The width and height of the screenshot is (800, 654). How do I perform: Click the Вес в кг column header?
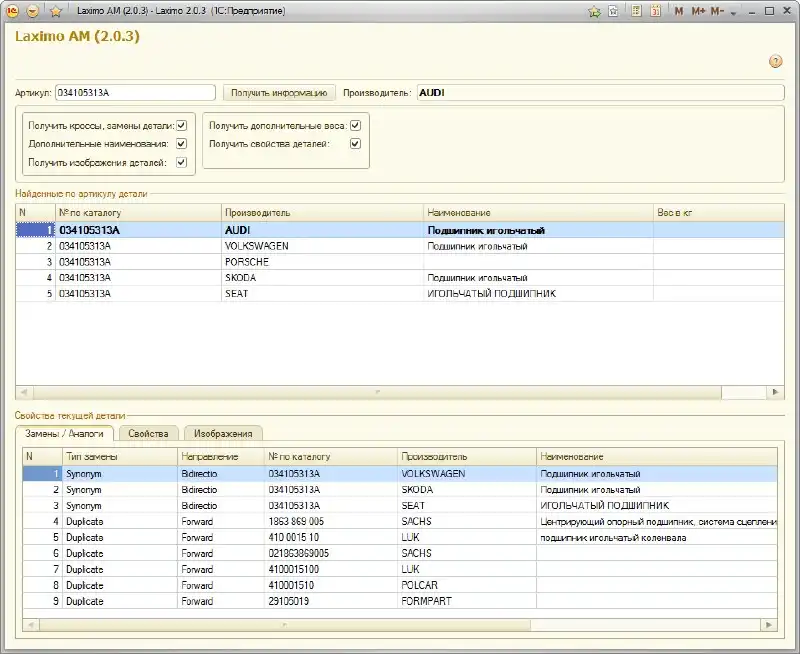click(719, 213)
